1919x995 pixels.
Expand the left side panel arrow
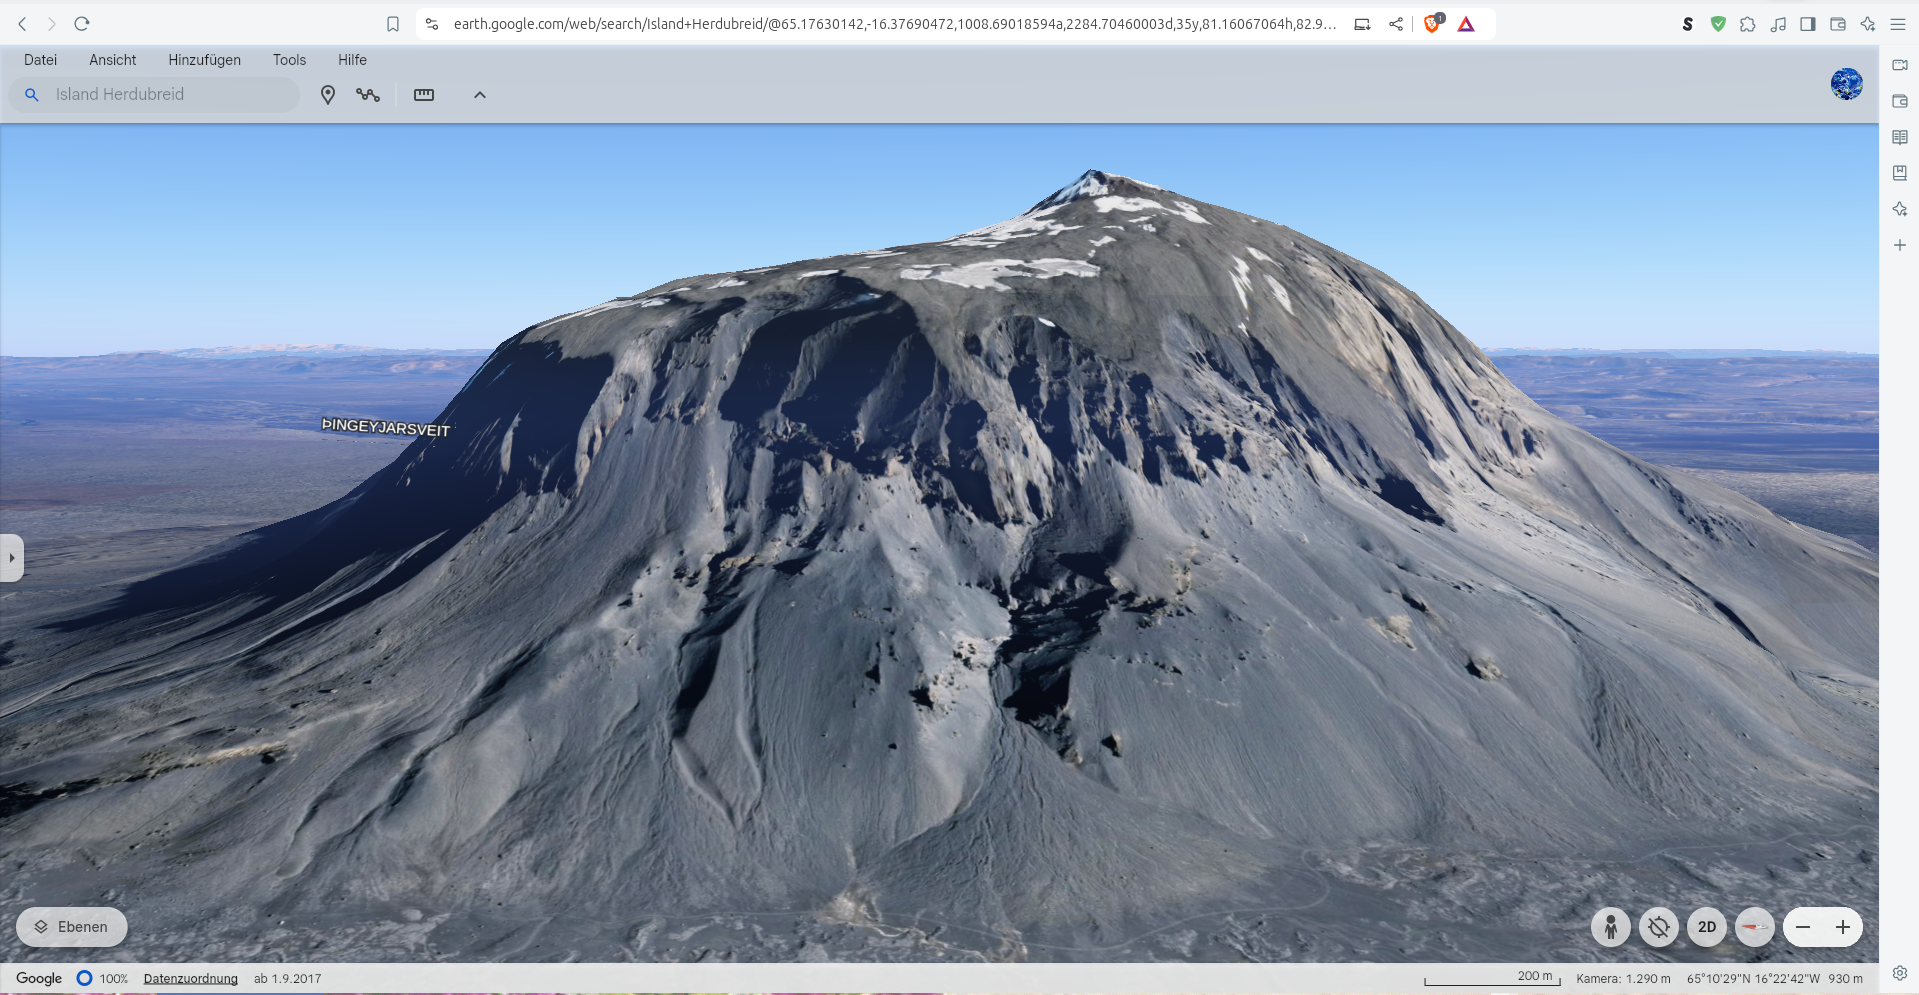click(x=11, y=558)
